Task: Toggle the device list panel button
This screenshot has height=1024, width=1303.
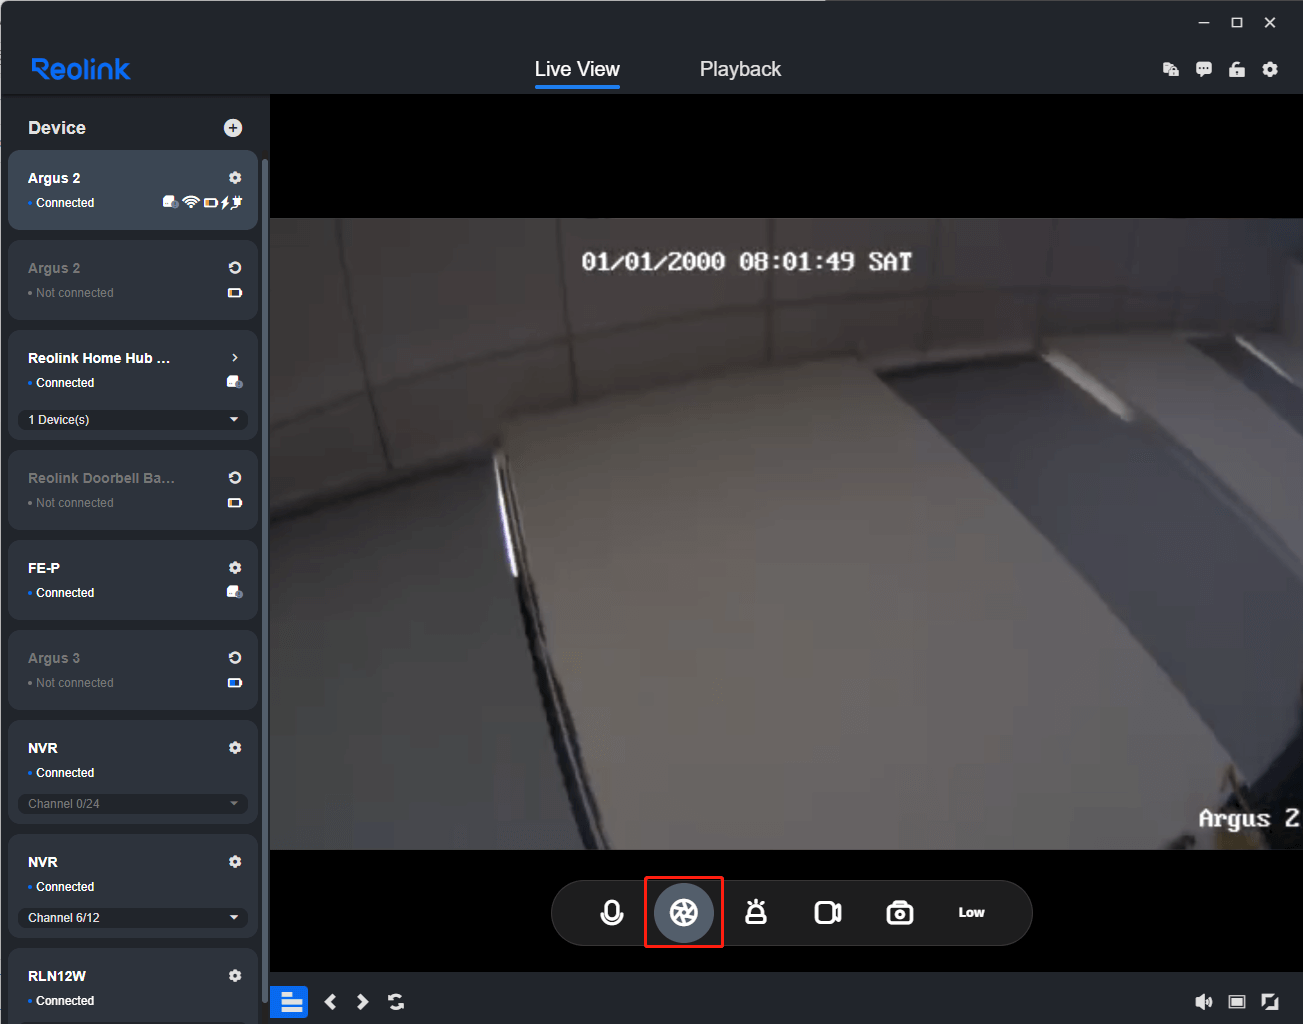Action: [290, 1002]
